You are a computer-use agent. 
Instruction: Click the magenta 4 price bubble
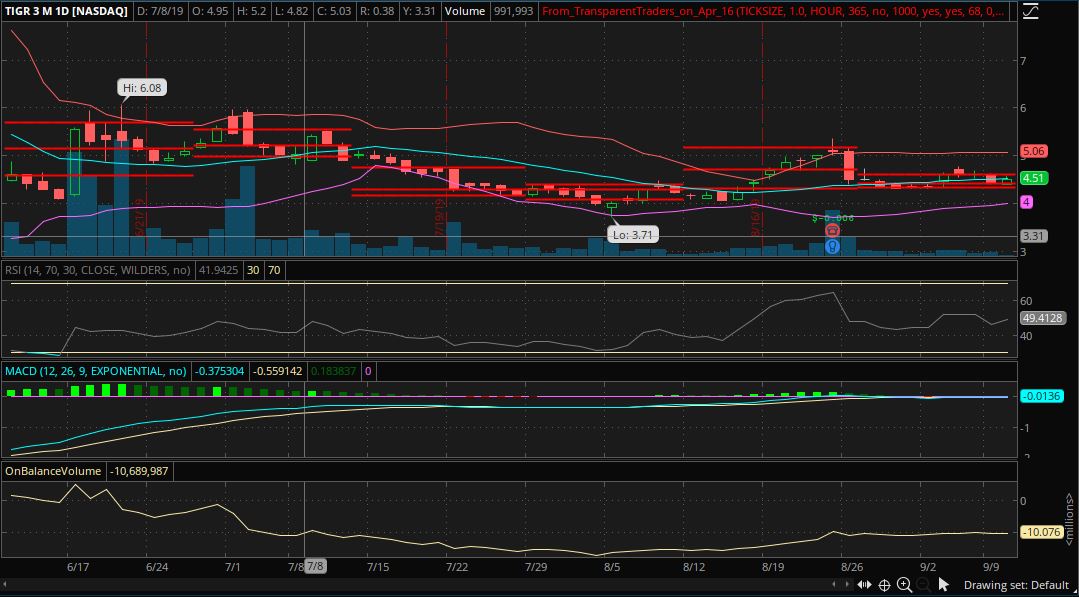[1026, 202]
